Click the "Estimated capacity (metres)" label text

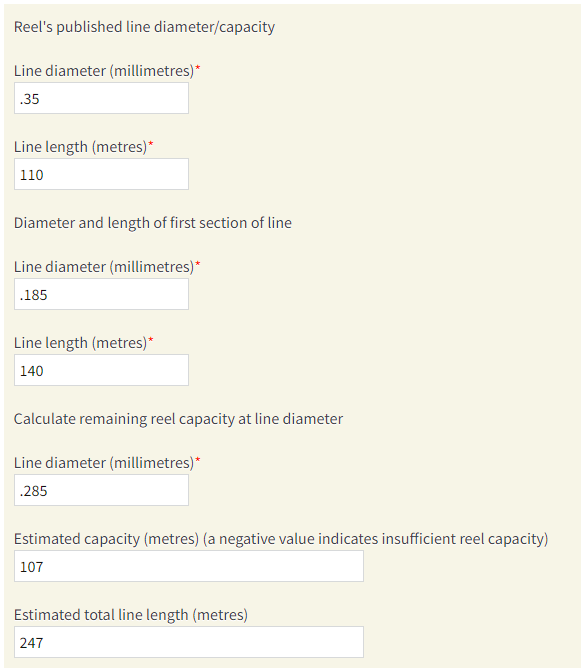pos(107,539)
